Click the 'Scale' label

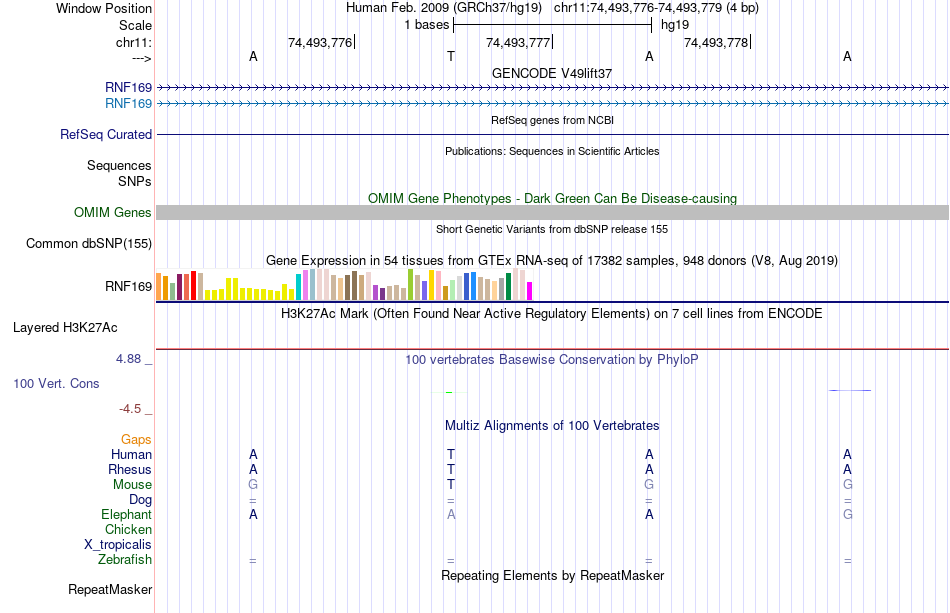point(136,25)
